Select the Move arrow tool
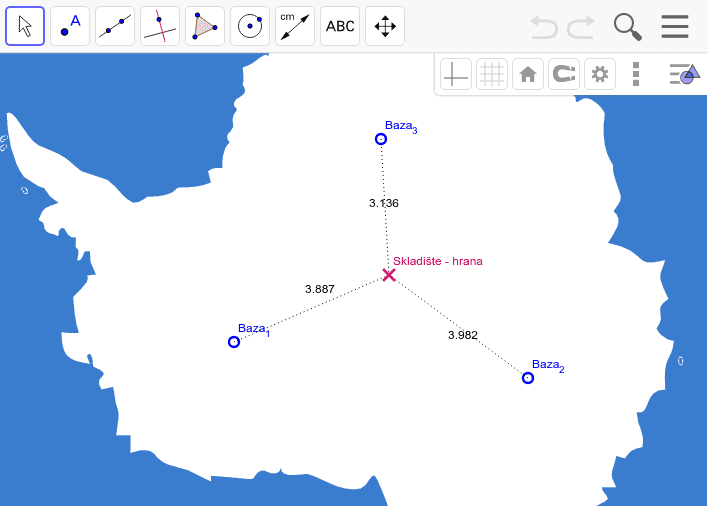This screenshot has width=709, height=508. click(25, 26)
